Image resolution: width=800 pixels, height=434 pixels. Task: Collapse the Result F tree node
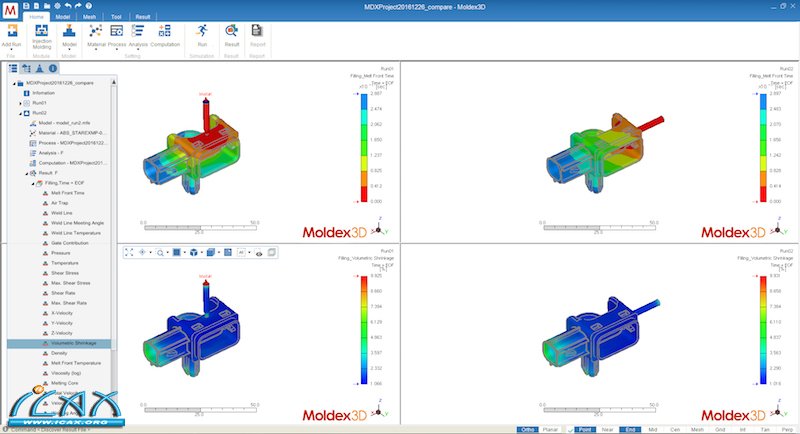pyautogui.click(x=27, y=173)
